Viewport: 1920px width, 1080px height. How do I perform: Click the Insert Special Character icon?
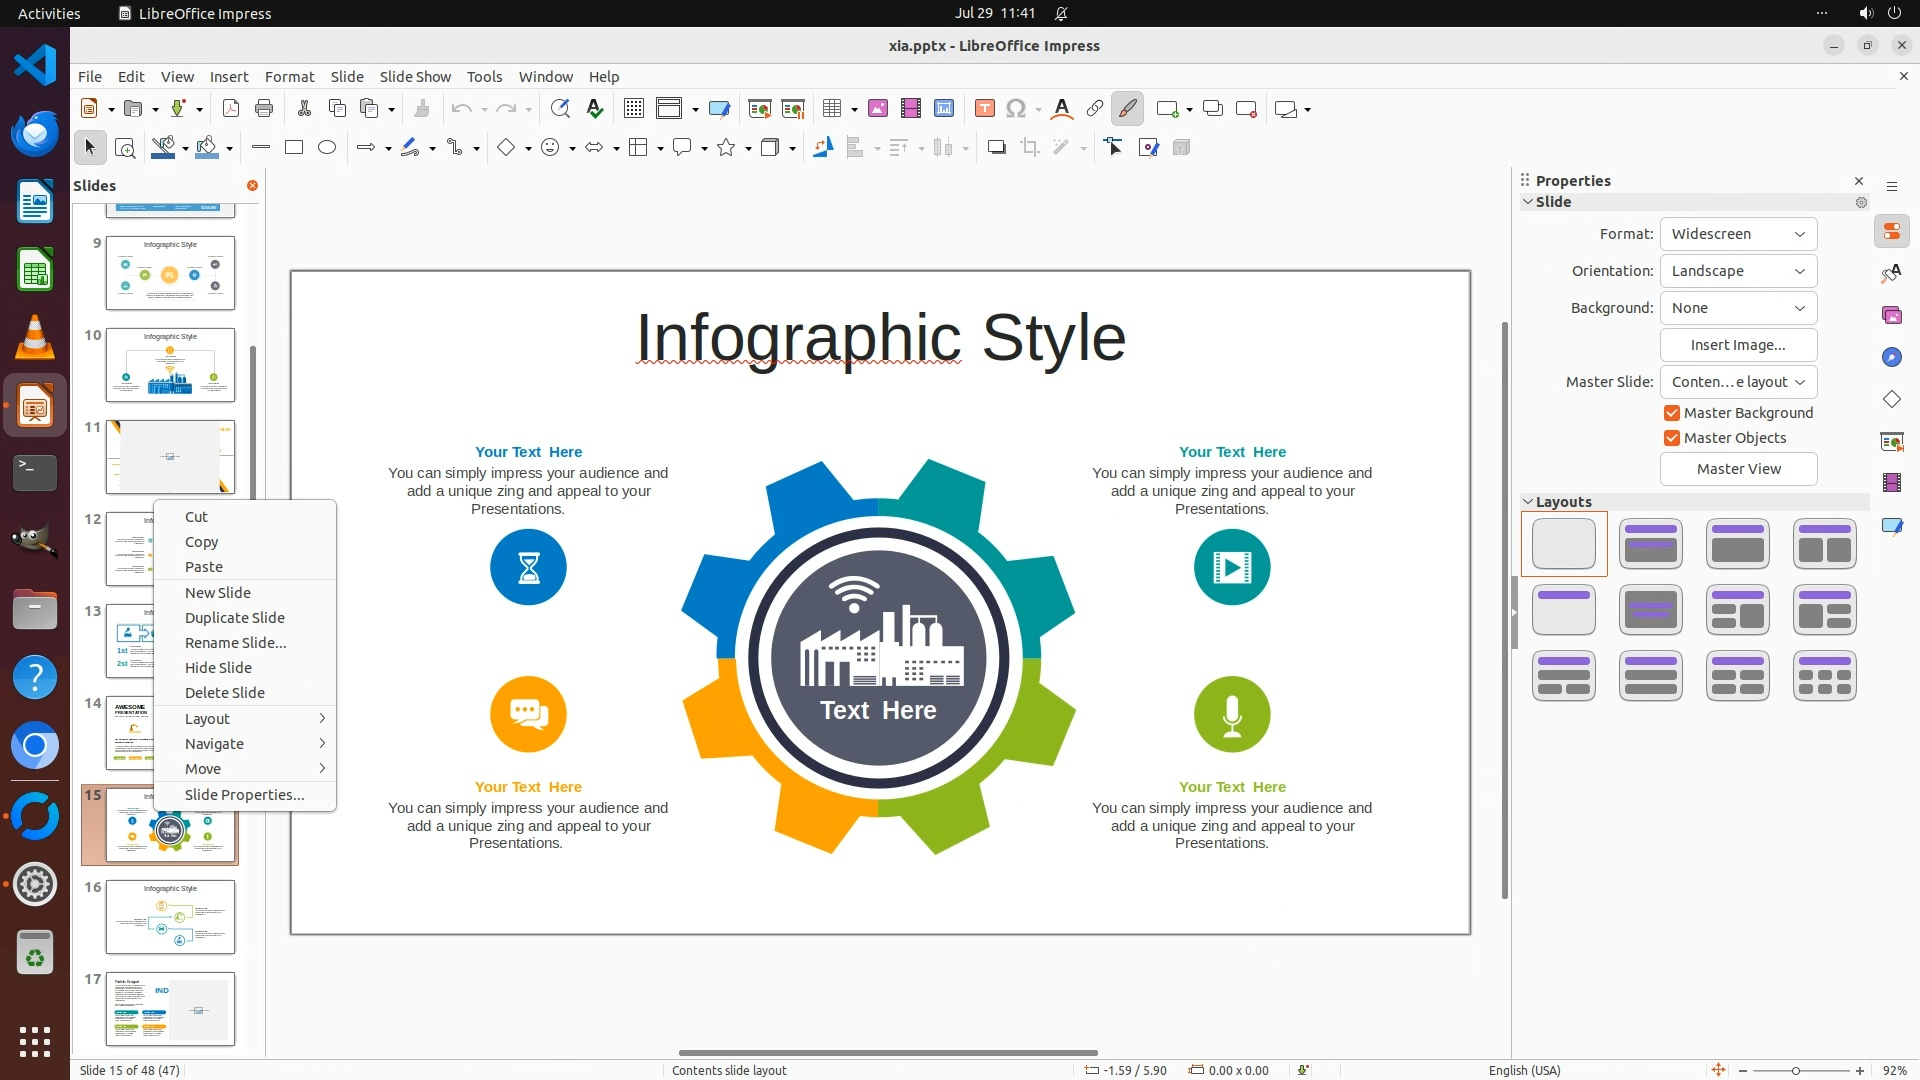coord(1015,109)
